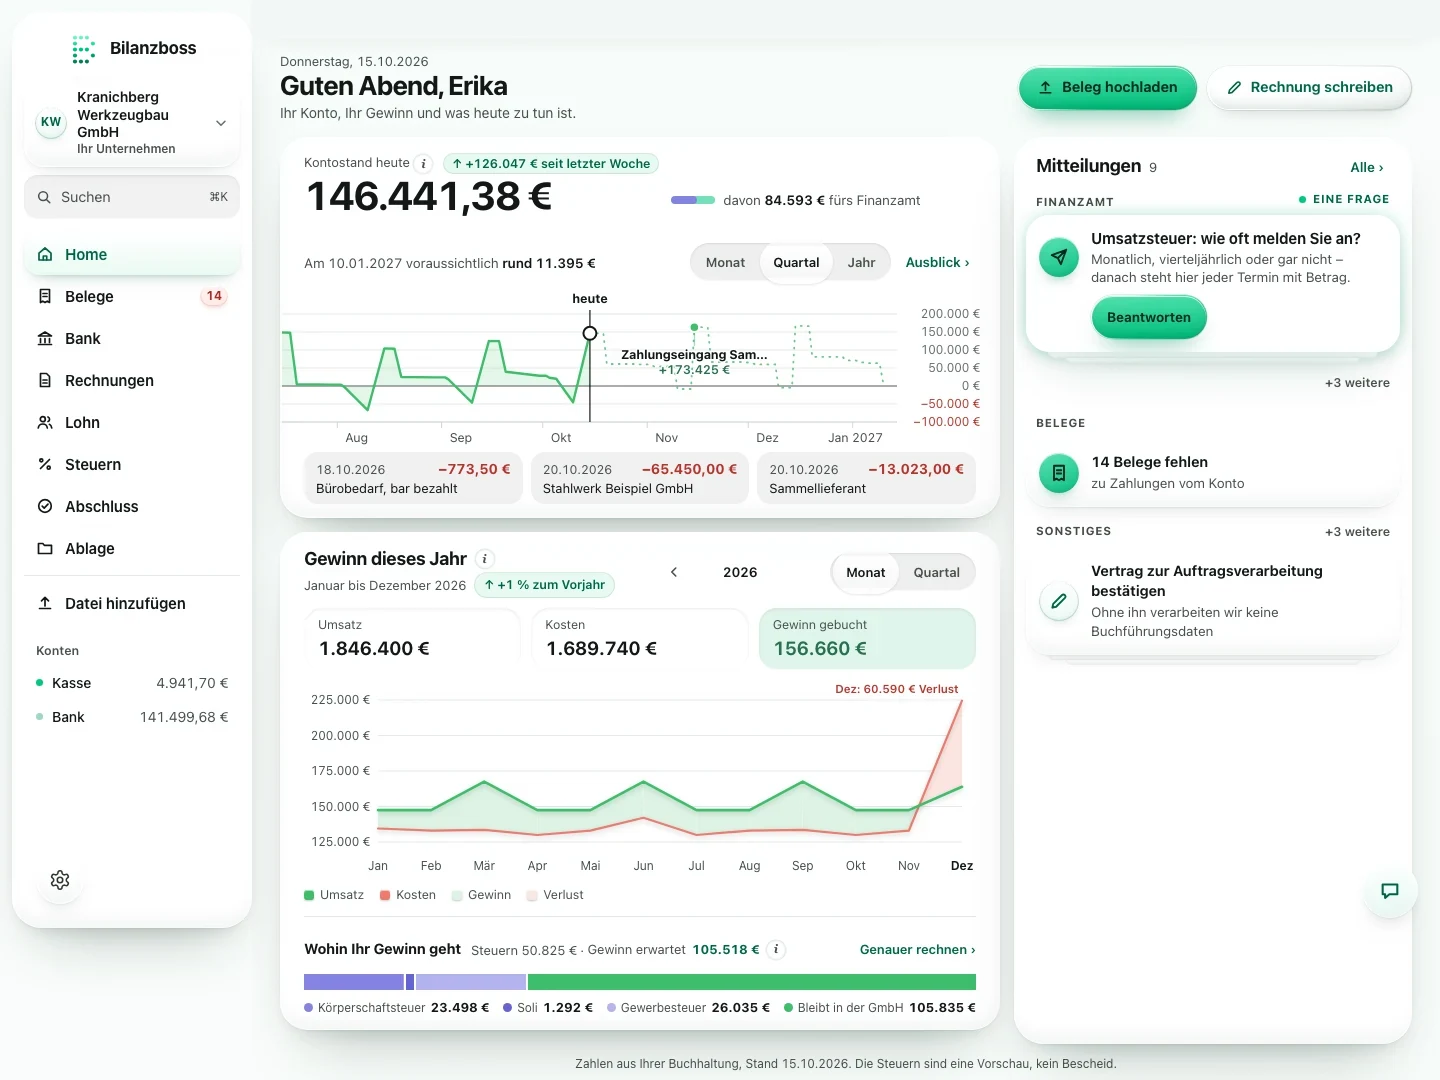Go to previous year with the left arrow
This screenshot has height=1080, width=1440.
tap(674, 572)
